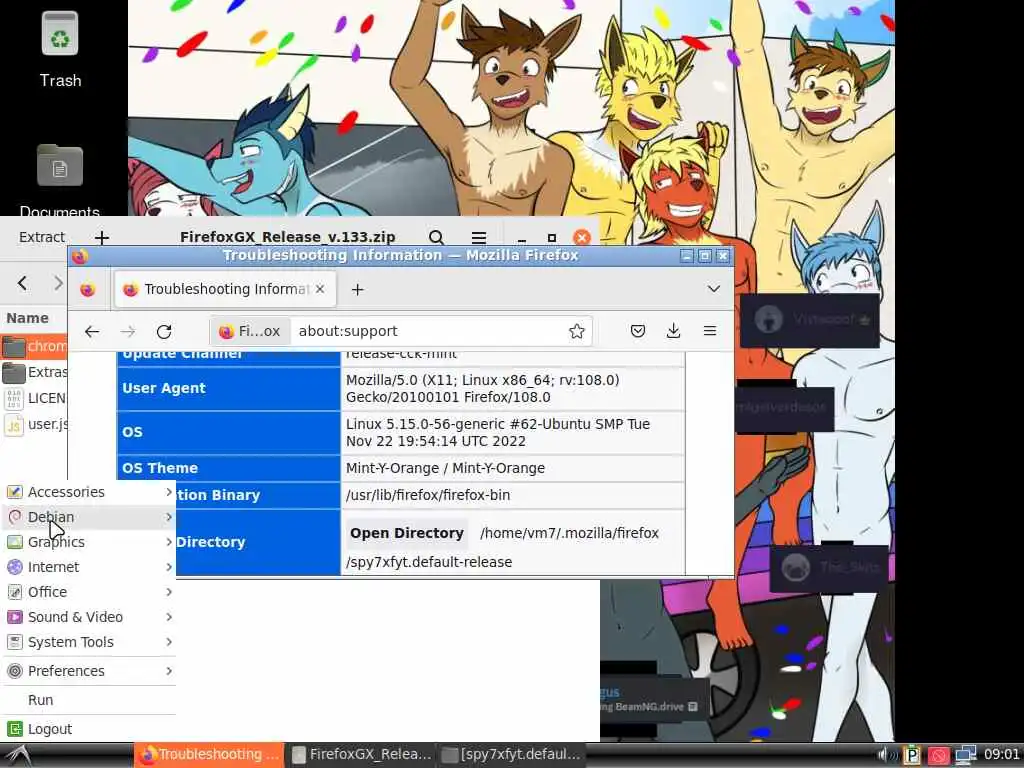Screen dimensions: 1024x768
Task: Open Sound & Video menu category
Action: [x=88, y=617]
